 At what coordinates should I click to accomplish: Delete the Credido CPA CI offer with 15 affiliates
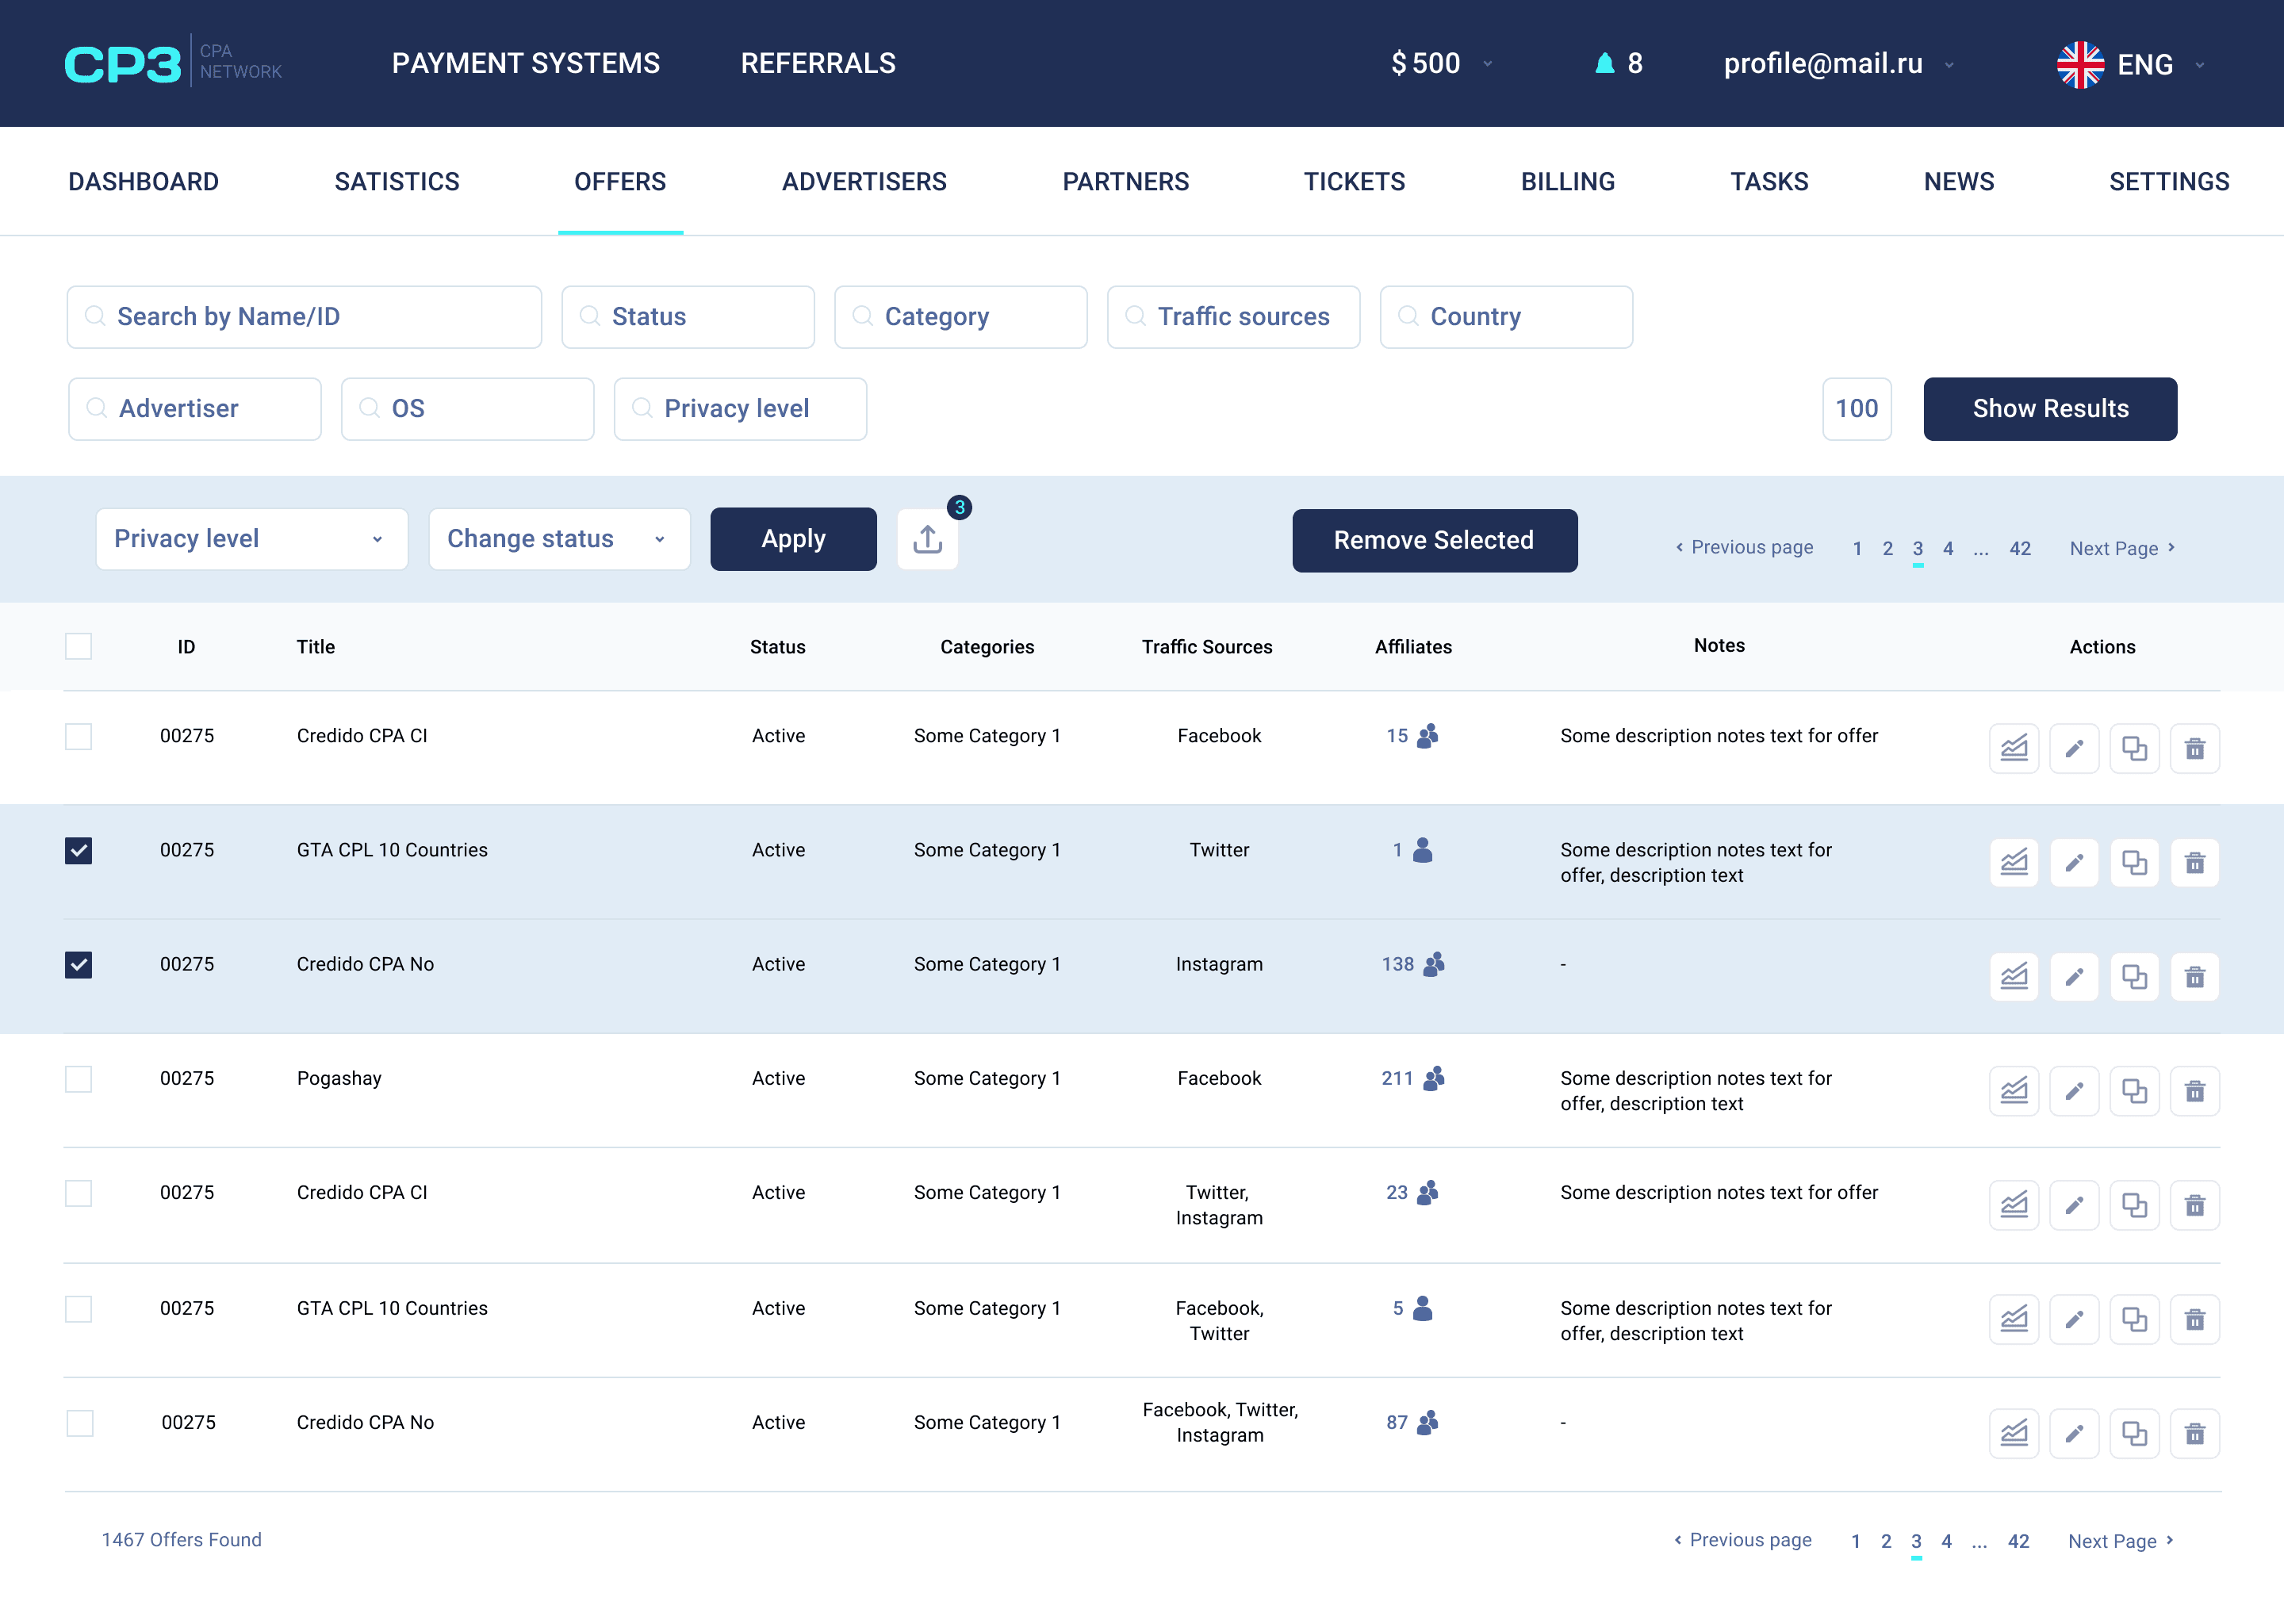[x=2194, y=748]
